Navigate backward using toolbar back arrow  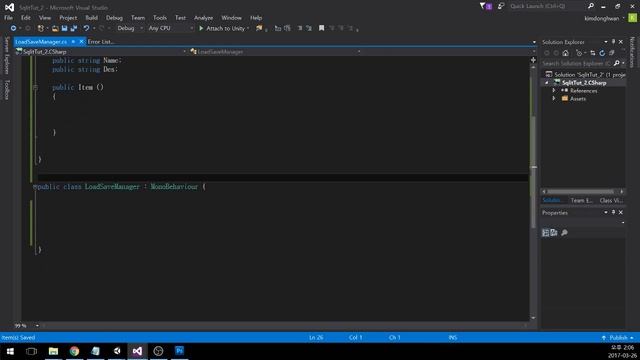click(x=13, y=28)
